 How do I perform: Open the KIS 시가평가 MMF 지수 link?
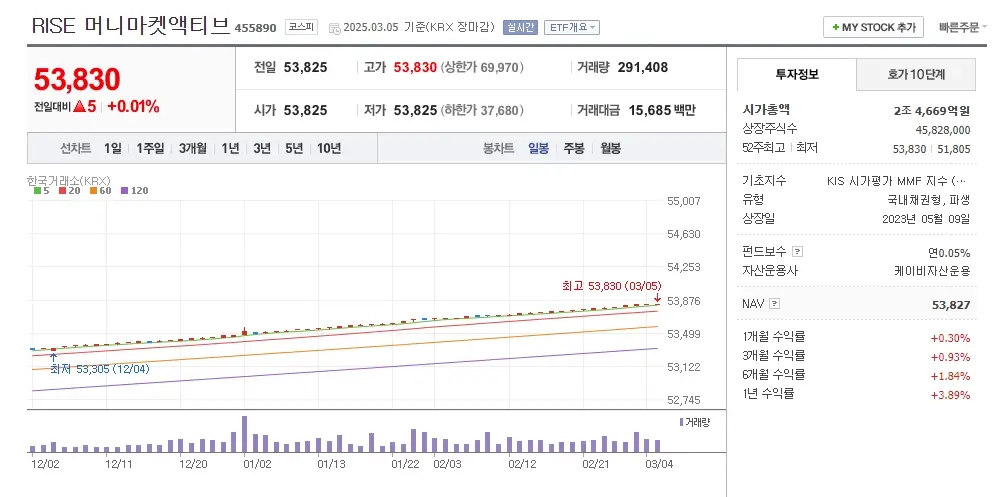[896, 181]
